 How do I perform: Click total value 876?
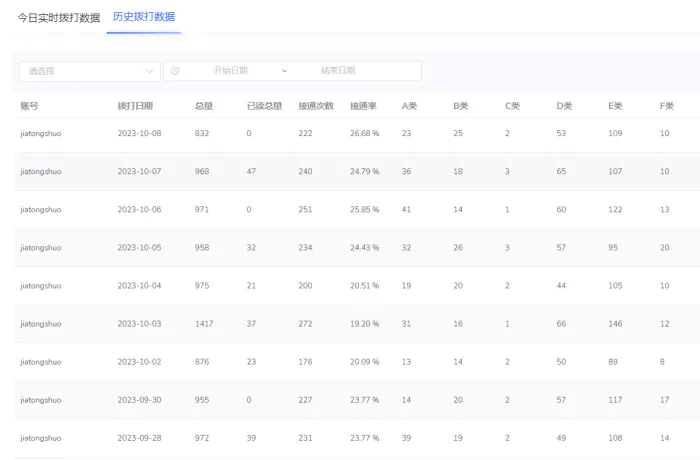[202, 362]
